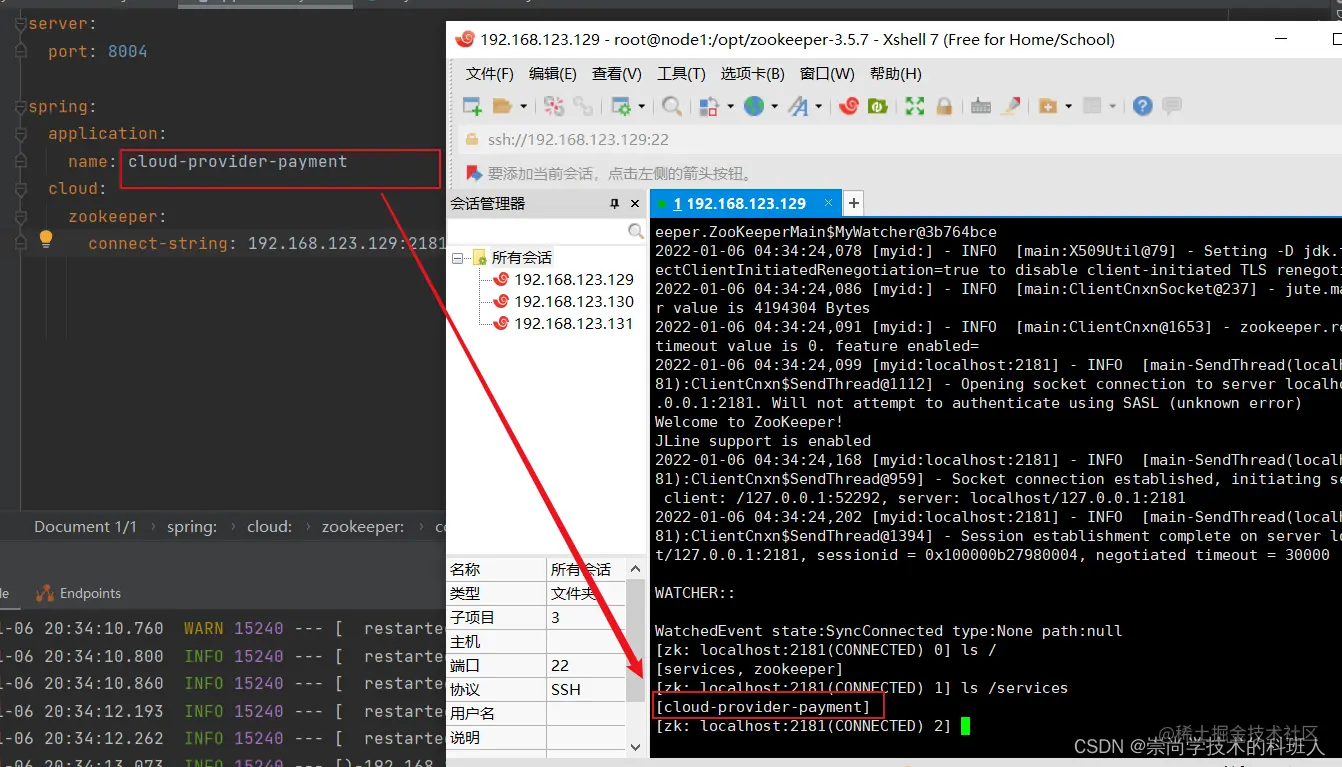Click the globe encoding icon
This screenshot has width=1342, height=767.
(754, 106)
